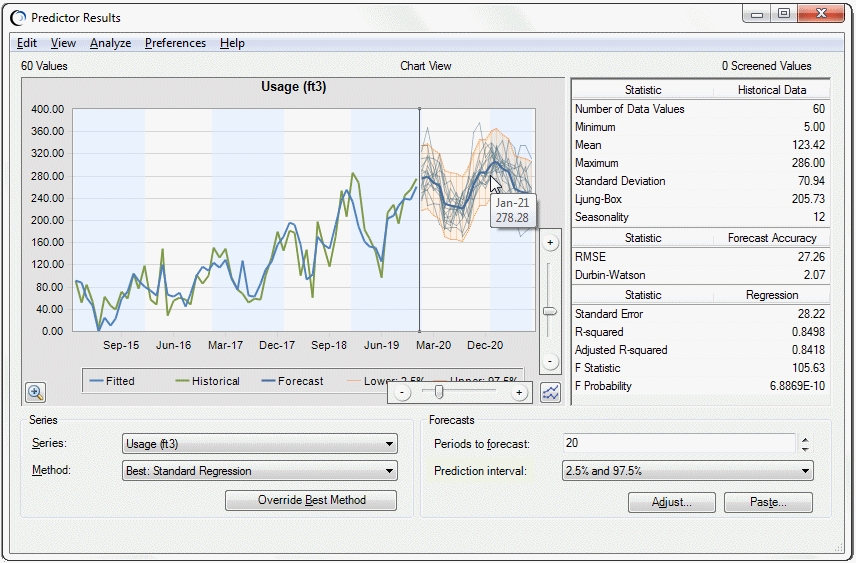
Task: Click Periods to forecast input field
Action: [x=679, y=443]
